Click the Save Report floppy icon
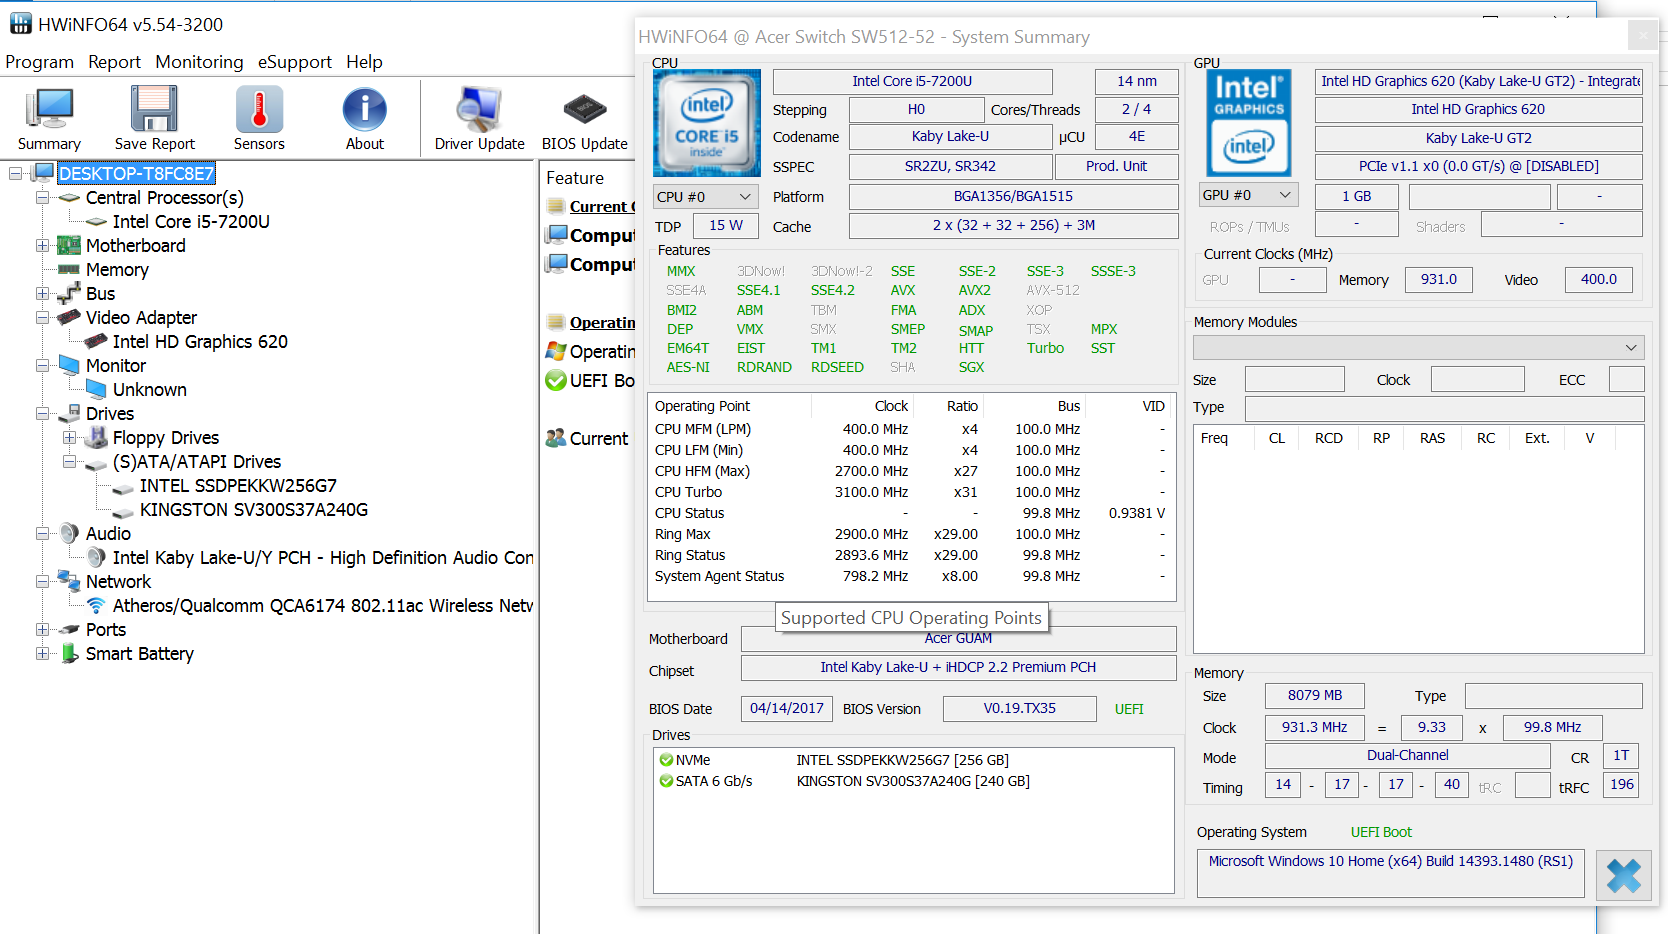 pyautogui.click(x=154, y=109)
